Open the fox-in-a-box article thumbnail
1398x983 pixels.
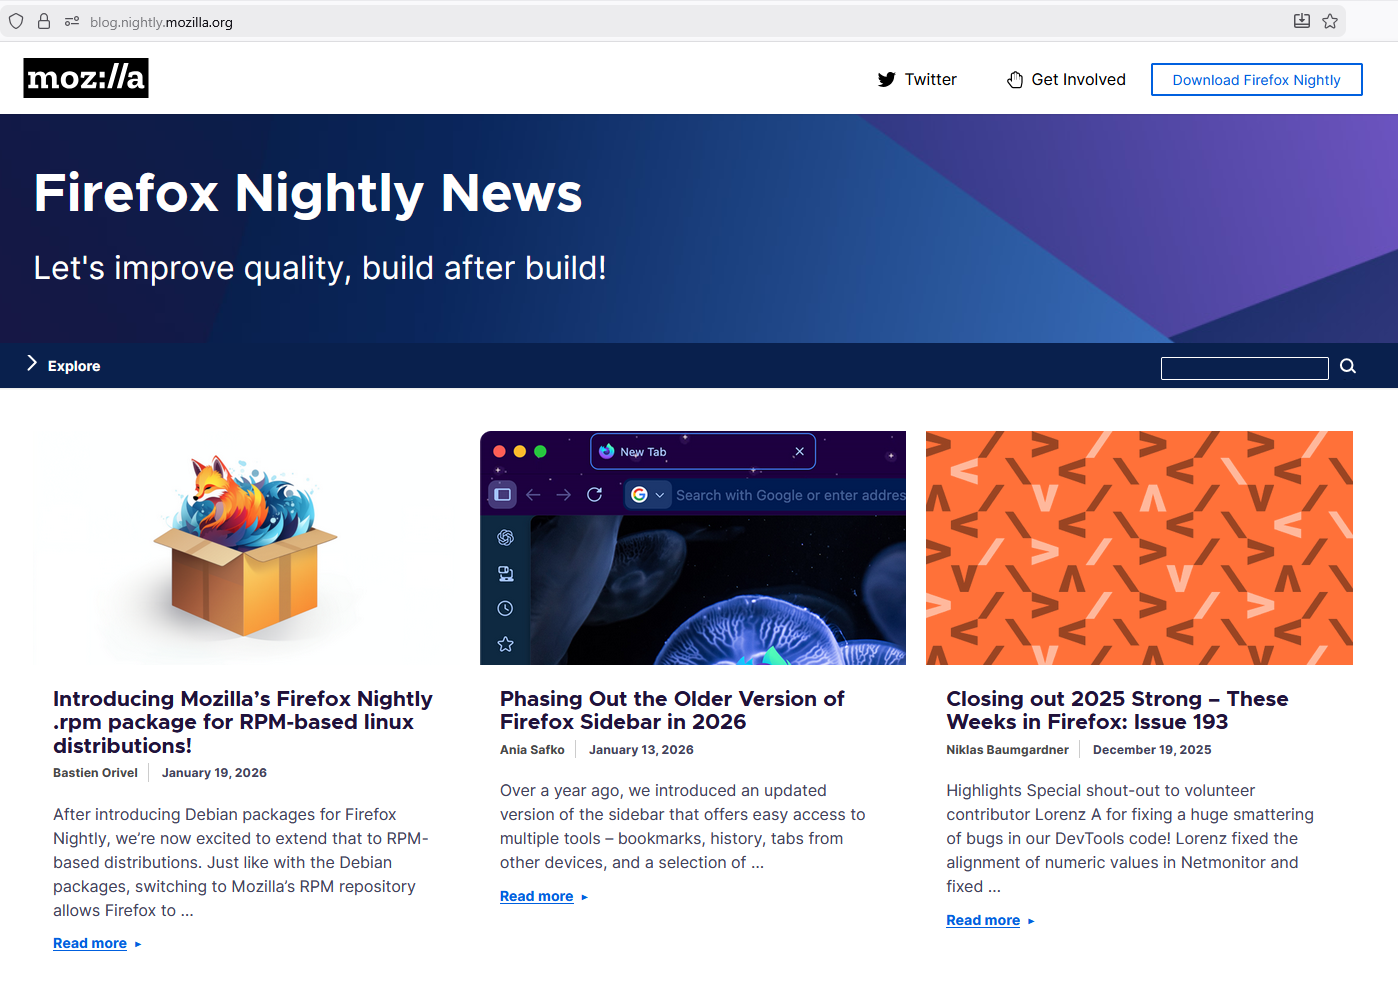[244, 548]
